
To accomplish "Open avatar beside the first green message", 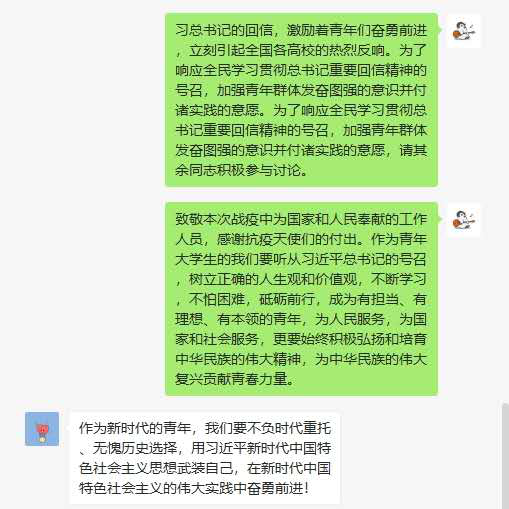I will pyautogui.click(x=464, y=31).
